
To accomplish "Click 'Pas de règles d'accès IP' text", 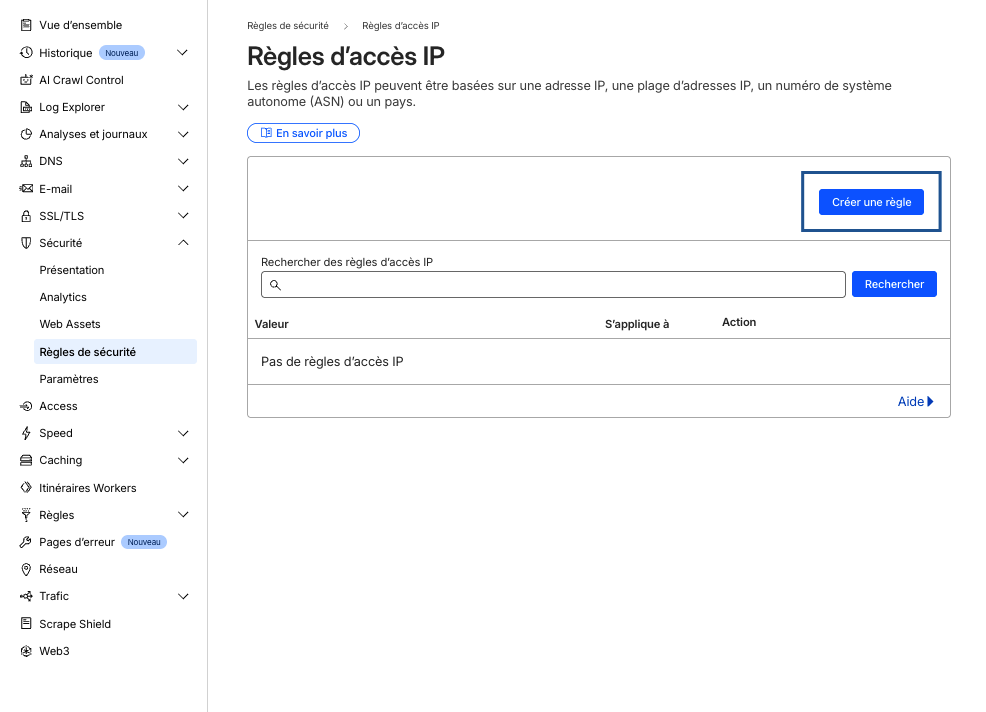I will click(332, 362).
